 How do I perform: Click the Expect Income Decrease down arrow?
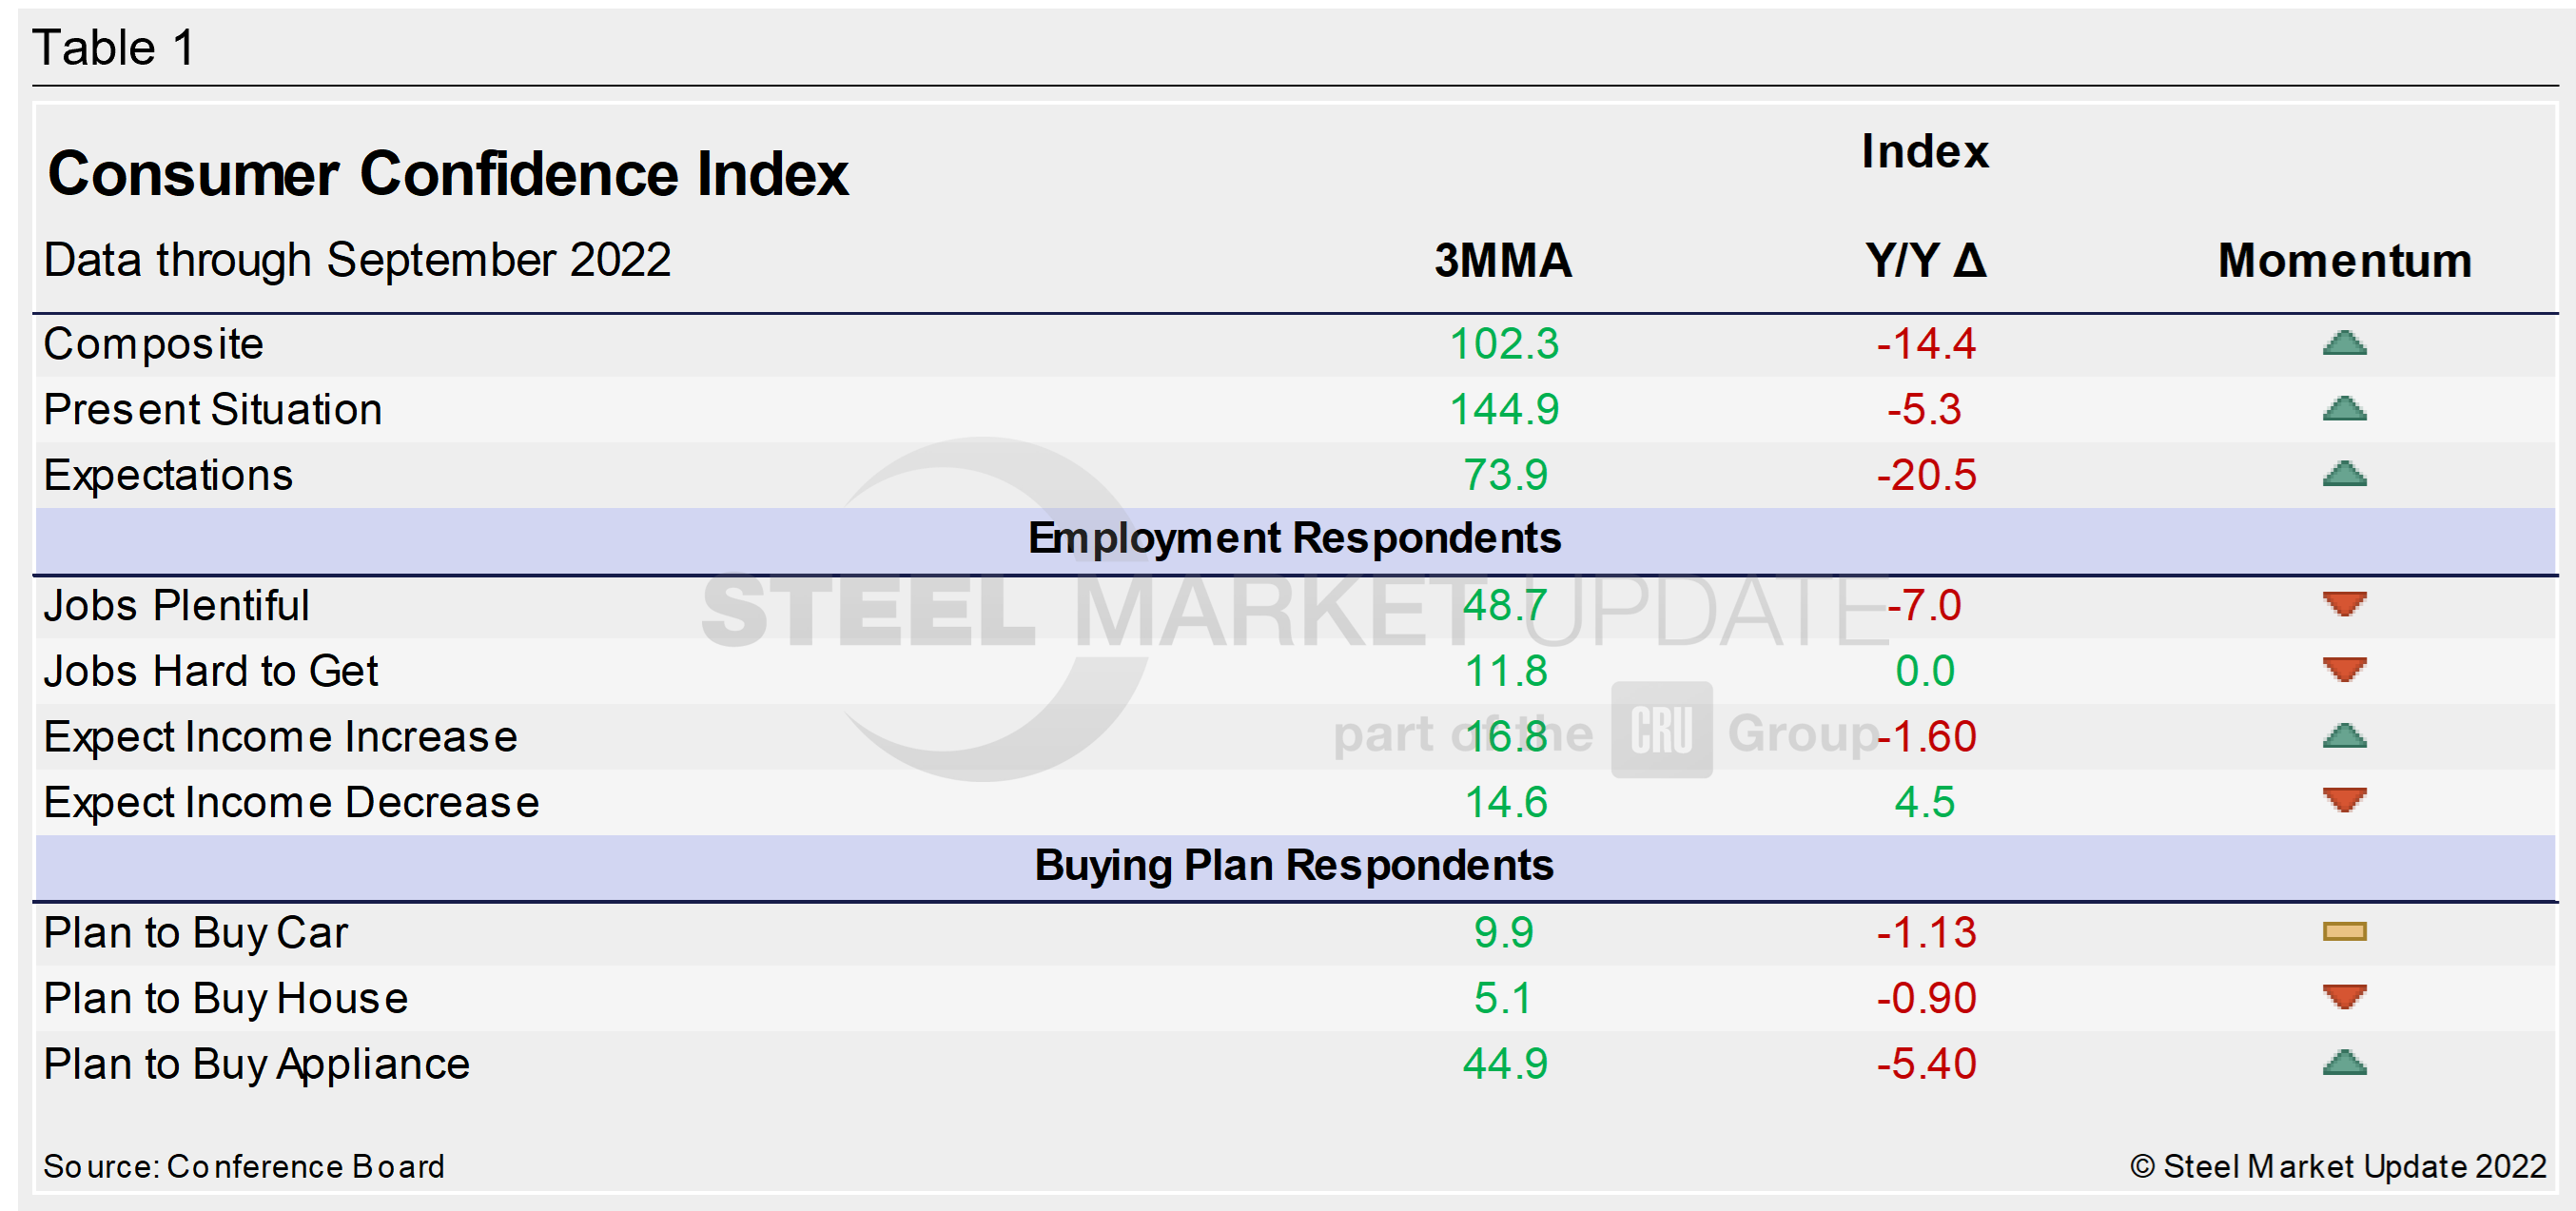(2344, 800)
